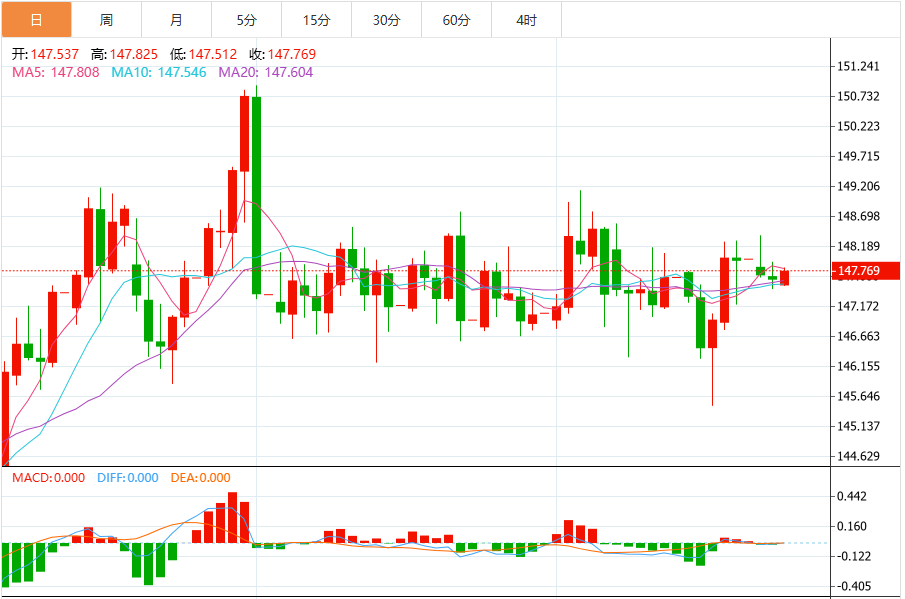The width and height of the screenshot is (905, 599).
Task: Click the 147.172 price axis label
Action: 858,306
